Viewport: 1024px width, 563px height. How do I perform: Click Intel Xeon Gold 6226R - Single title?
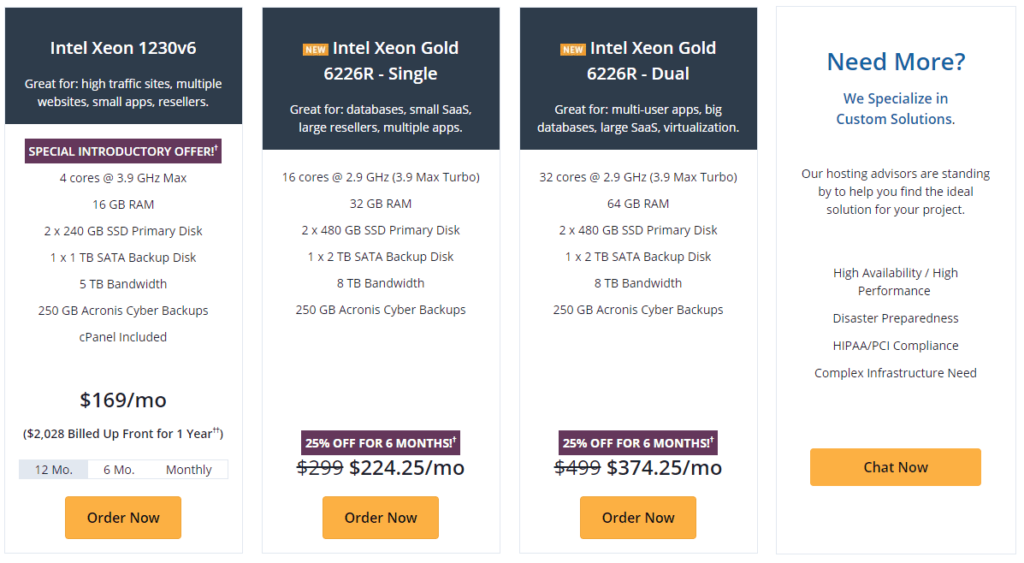(x=381, y=61)
